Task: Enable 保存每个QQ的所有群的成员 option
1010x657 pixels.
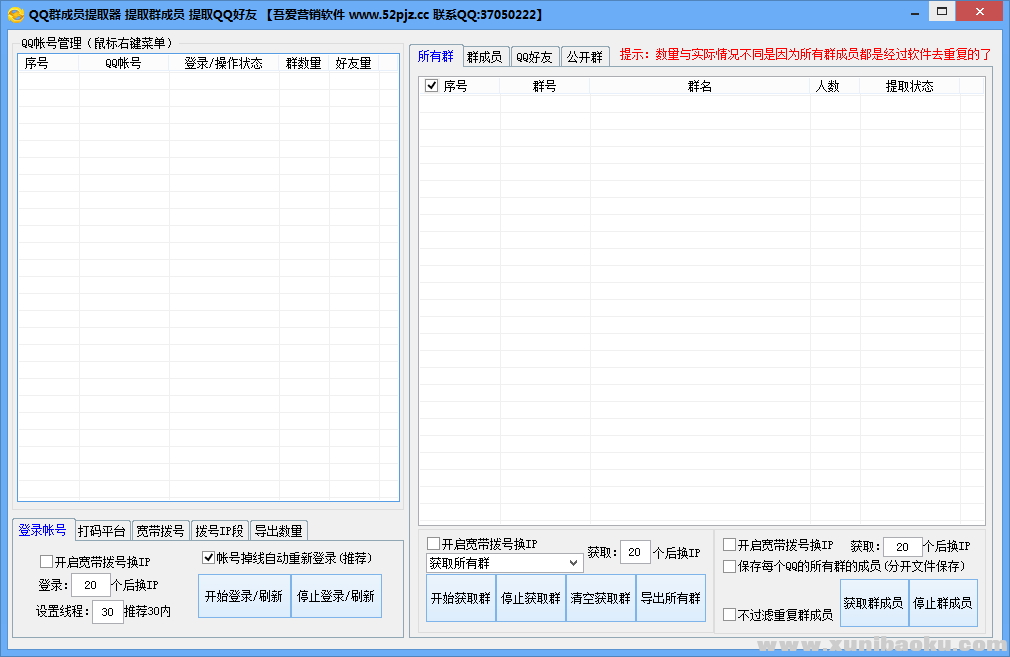Action: [730, 566]
